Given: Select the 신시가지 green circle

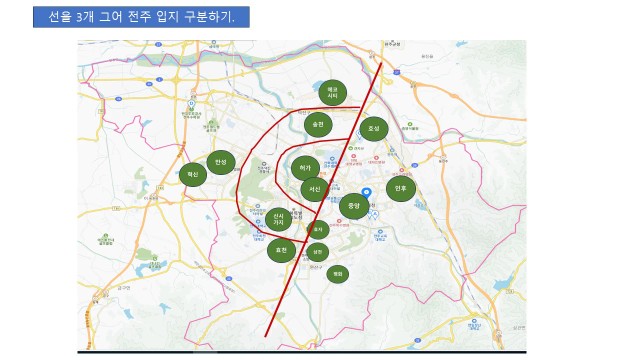Looking at the screenshot, I should click(278, 220).
